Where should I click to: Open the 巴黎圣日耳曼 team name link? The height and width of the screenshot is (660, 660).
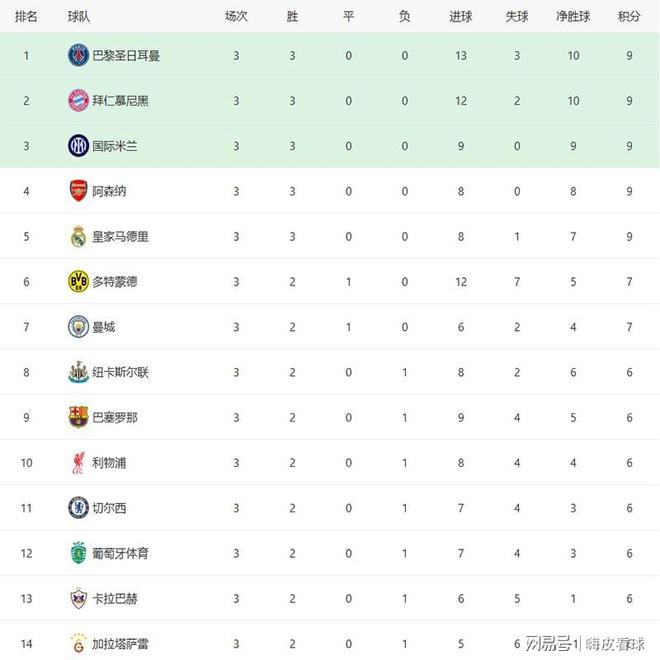click(126, 56)
